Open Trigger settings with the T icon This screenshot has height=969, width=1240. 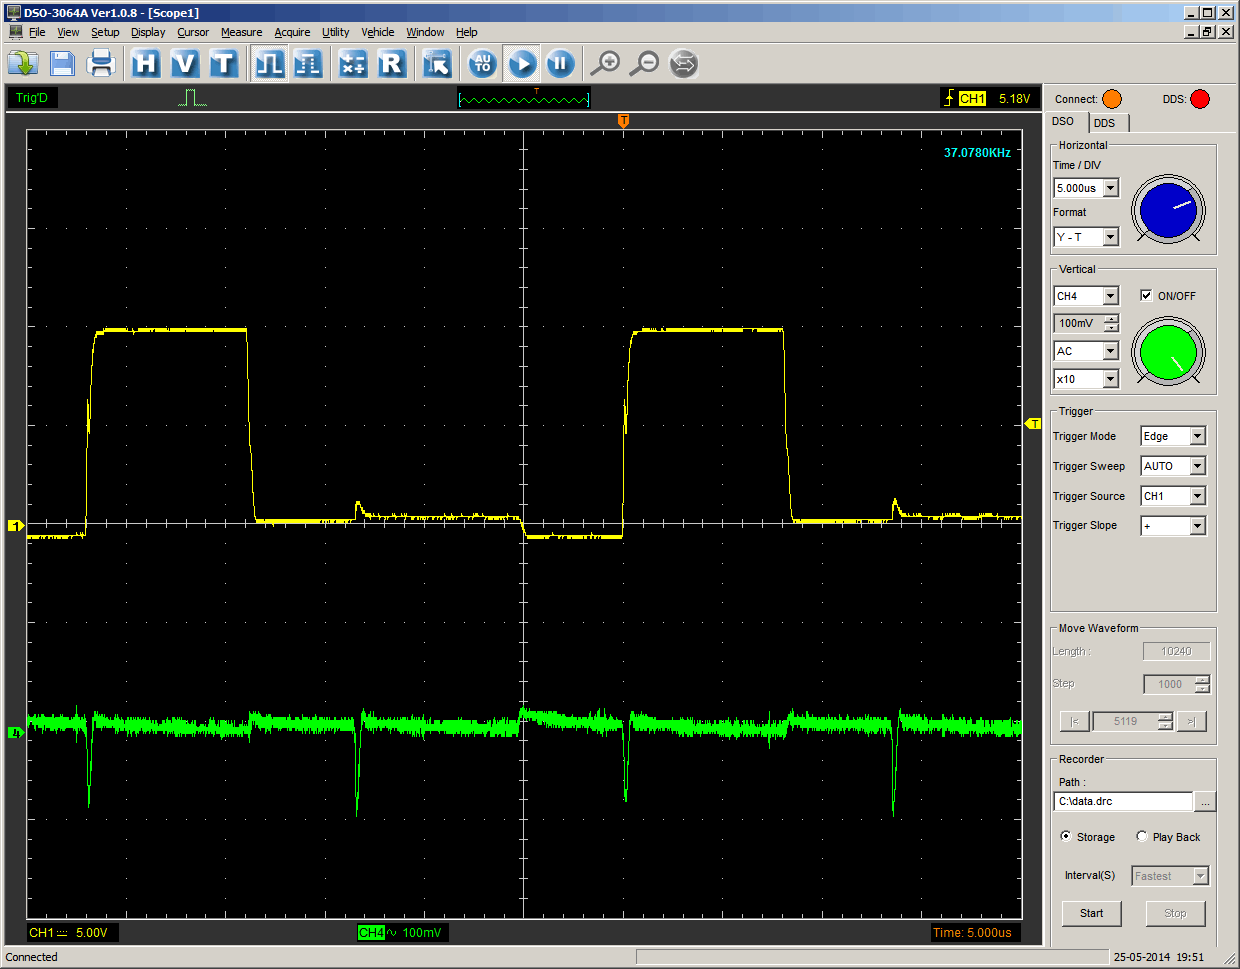pyautogui.click(x=223, y=64)
